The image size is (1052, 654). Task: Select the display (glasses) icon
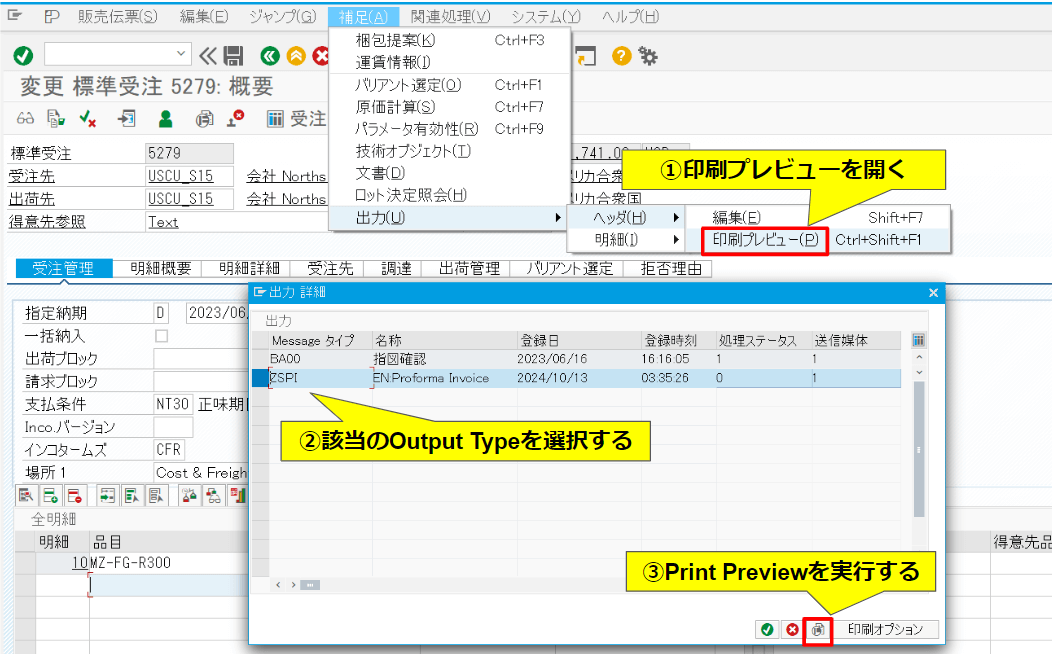point(28,119)
